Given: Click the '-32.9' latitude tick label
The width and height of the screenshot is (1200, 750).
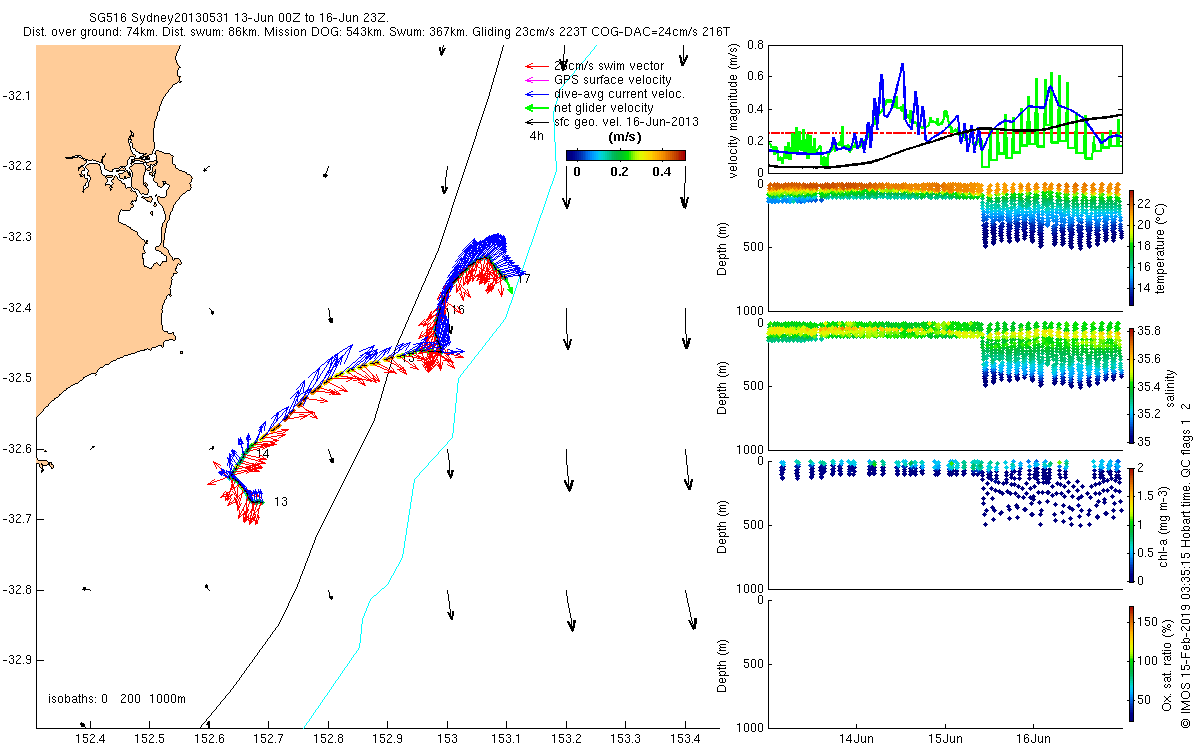Looking at the screenshot, I should pos(19,660).
